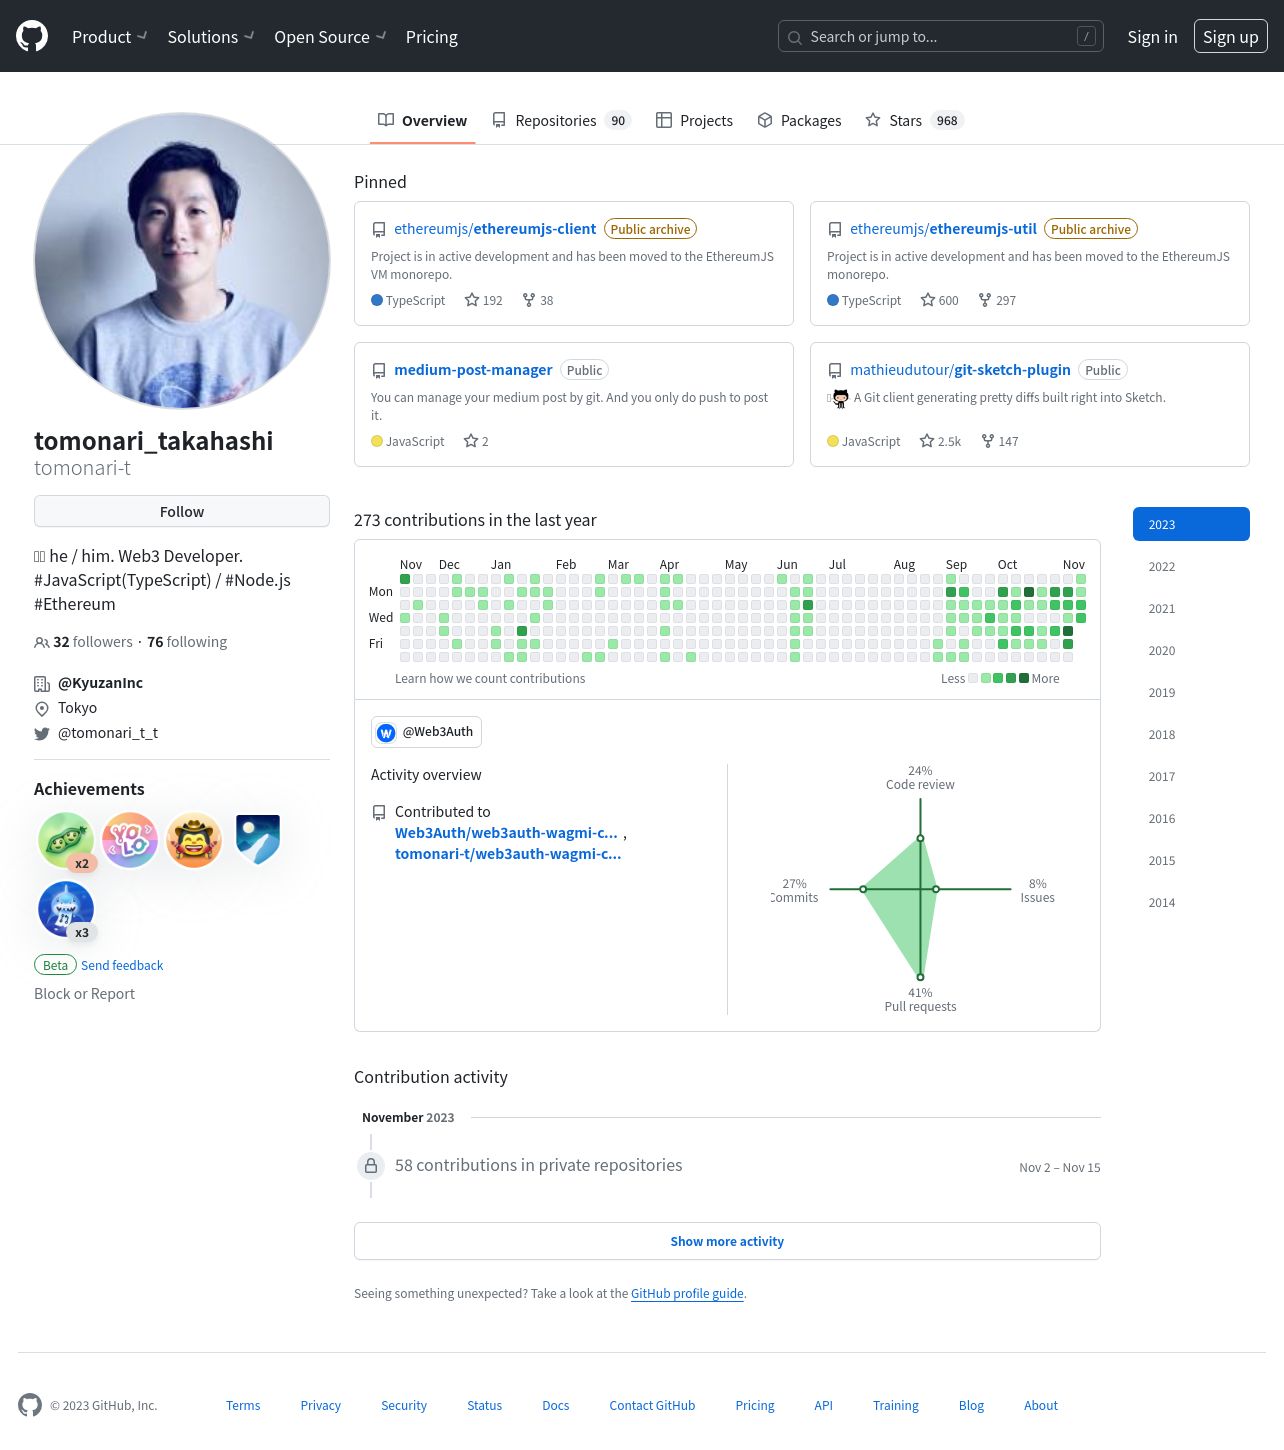Open the footer Terms link
This screenshot has height=1450, width=1284.
243,1405
